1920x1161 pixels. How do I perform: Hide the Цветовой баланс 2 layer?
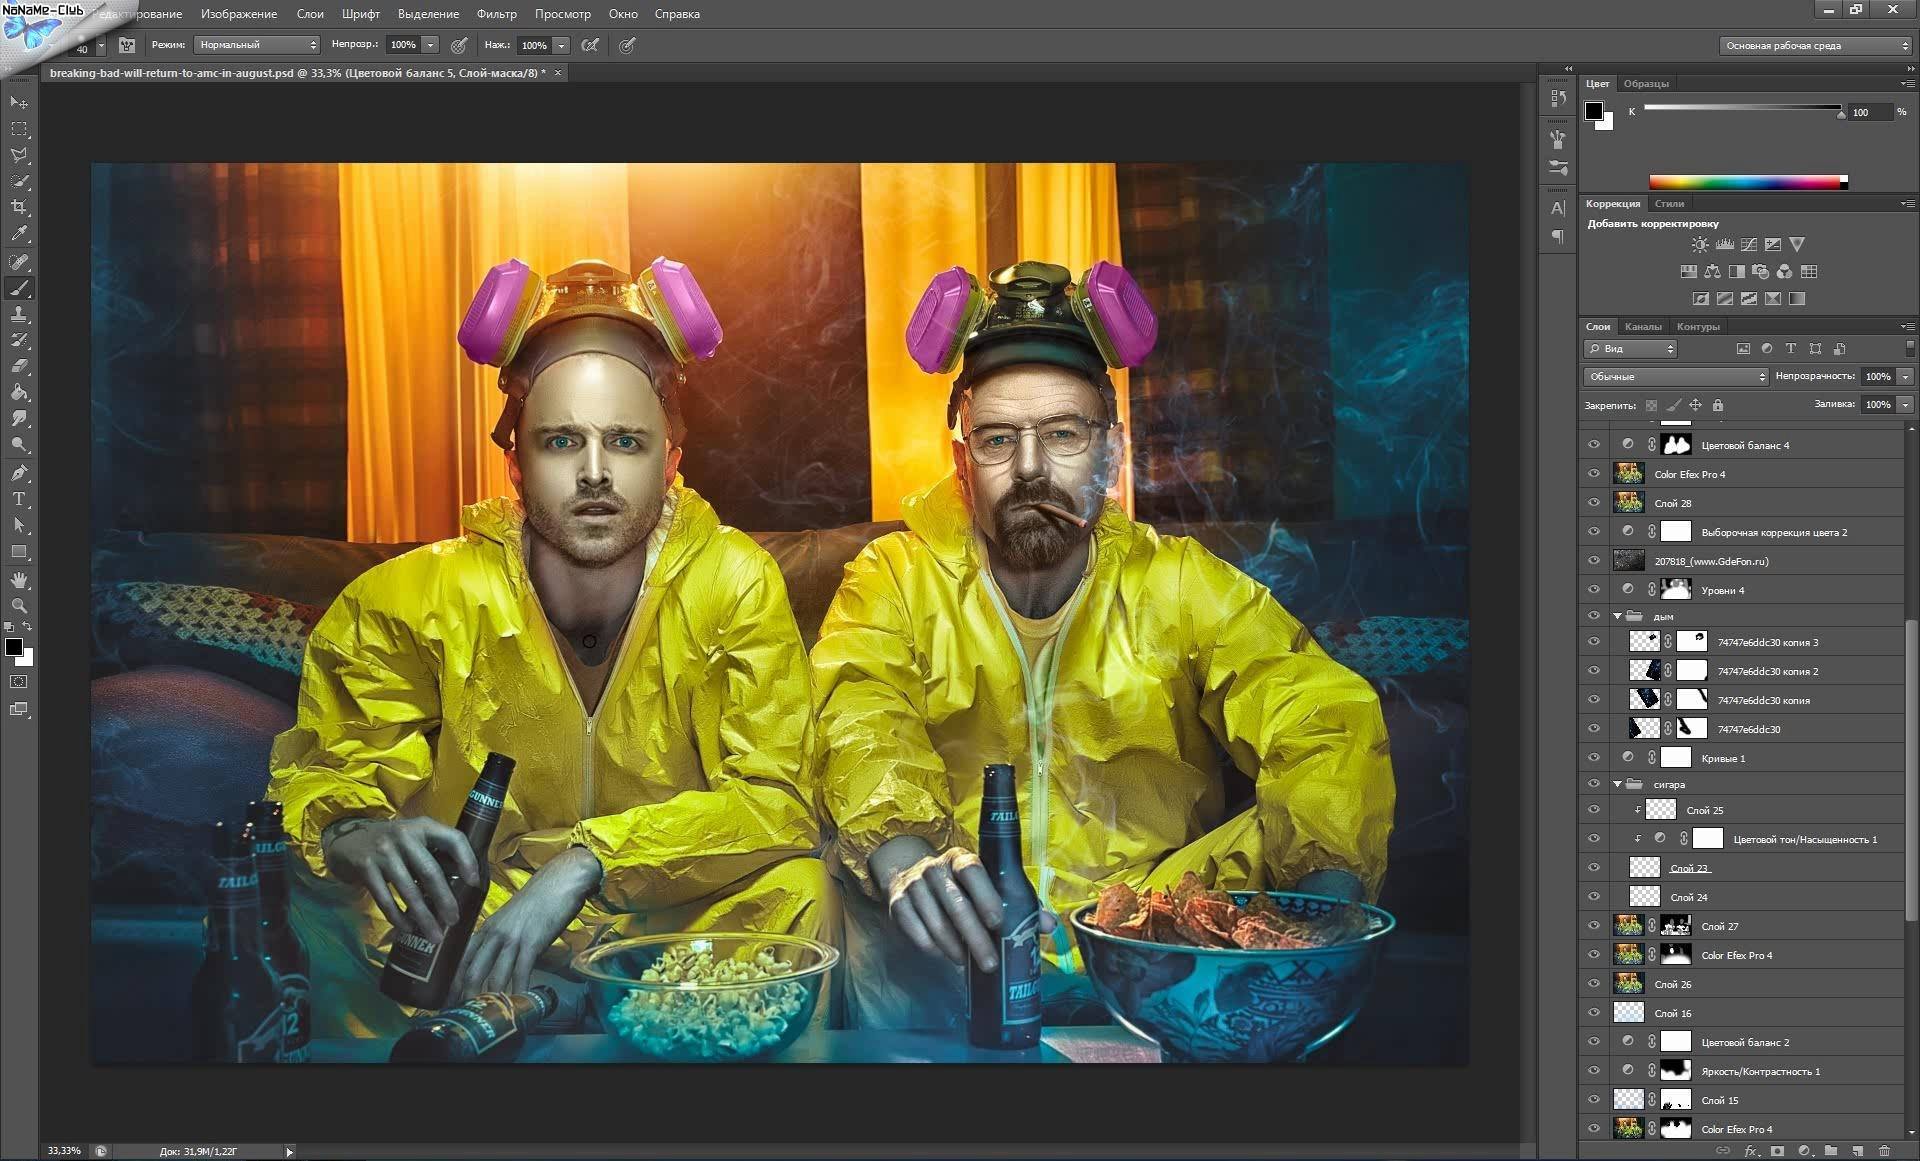pos(1594,1042)
